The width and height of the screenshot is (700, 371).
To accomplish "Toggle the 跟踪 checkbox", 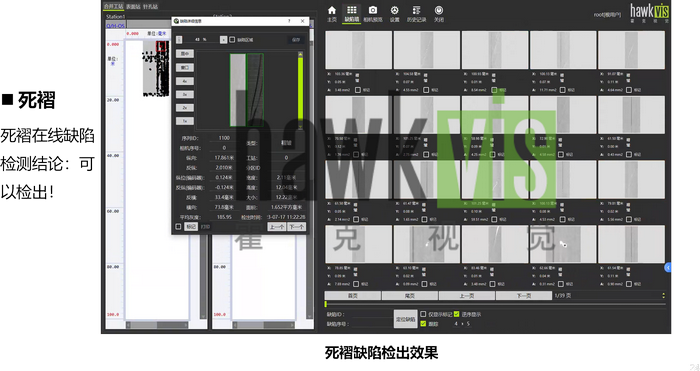I will point(423,324).
